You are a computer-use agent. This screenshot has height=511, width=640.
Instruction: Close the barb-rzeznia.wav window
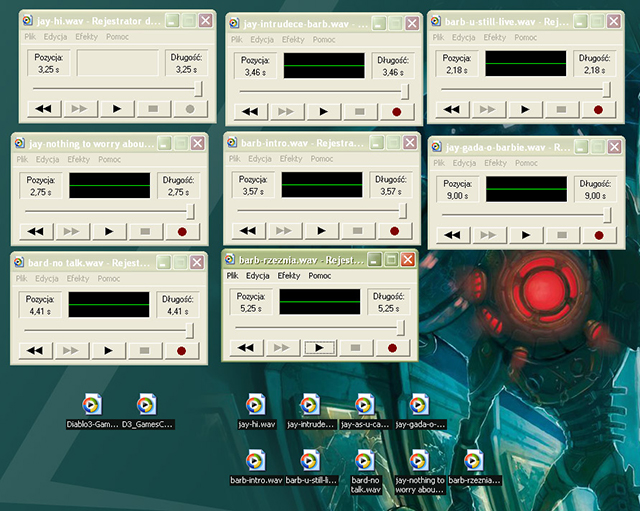click(408, 260)
